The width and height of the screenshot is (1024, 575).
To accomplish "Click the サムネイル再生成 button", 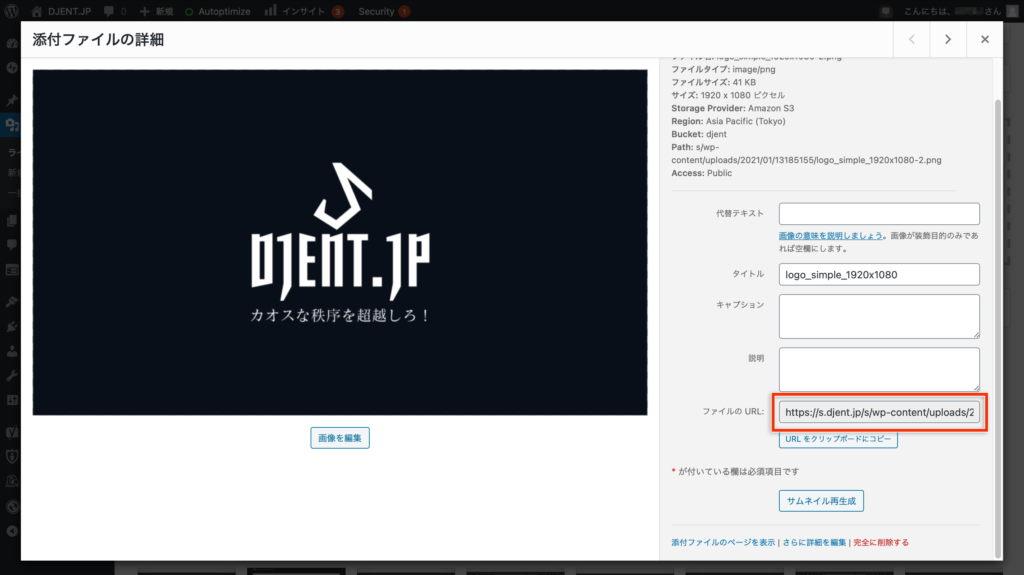I will point(821,501).
